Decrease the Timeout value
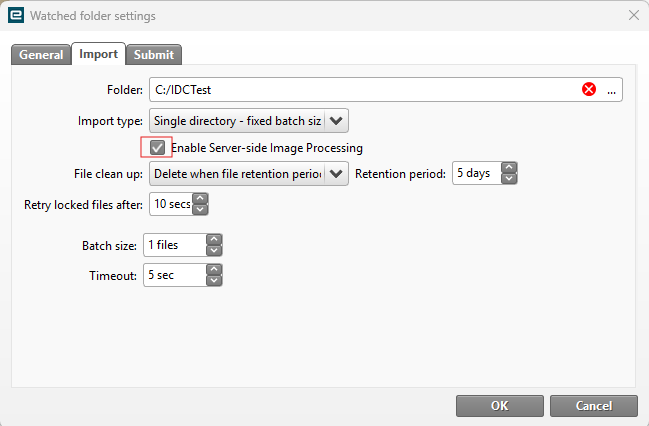 pos(213,279)
